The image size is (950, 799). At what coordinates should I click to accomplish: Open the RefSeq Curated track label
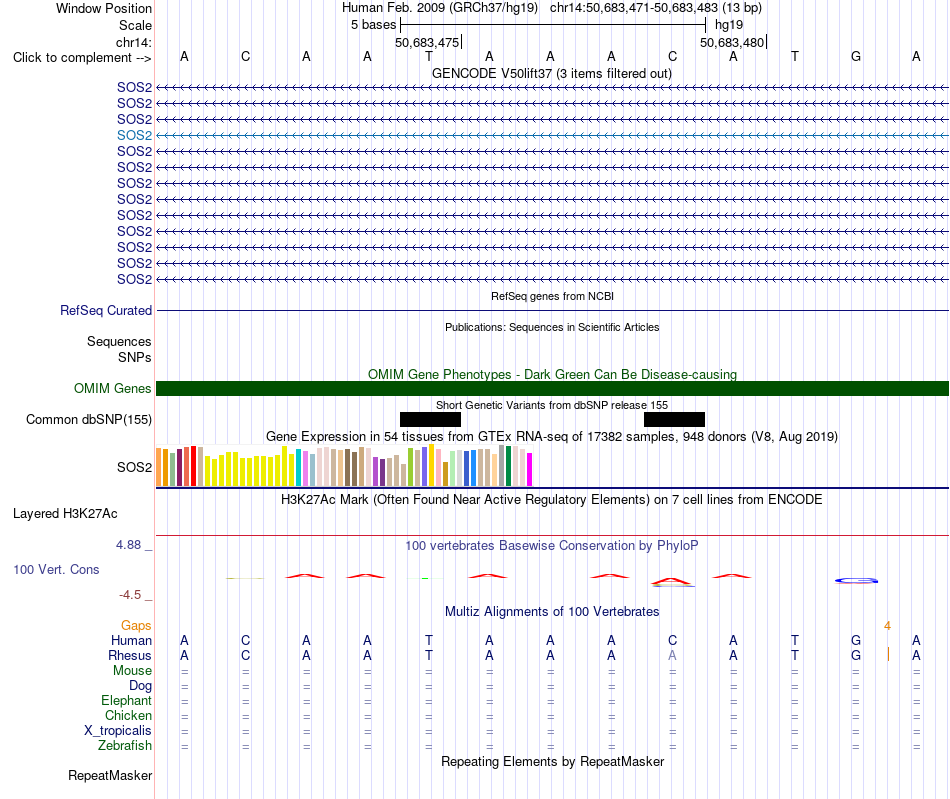coord(106,310)
